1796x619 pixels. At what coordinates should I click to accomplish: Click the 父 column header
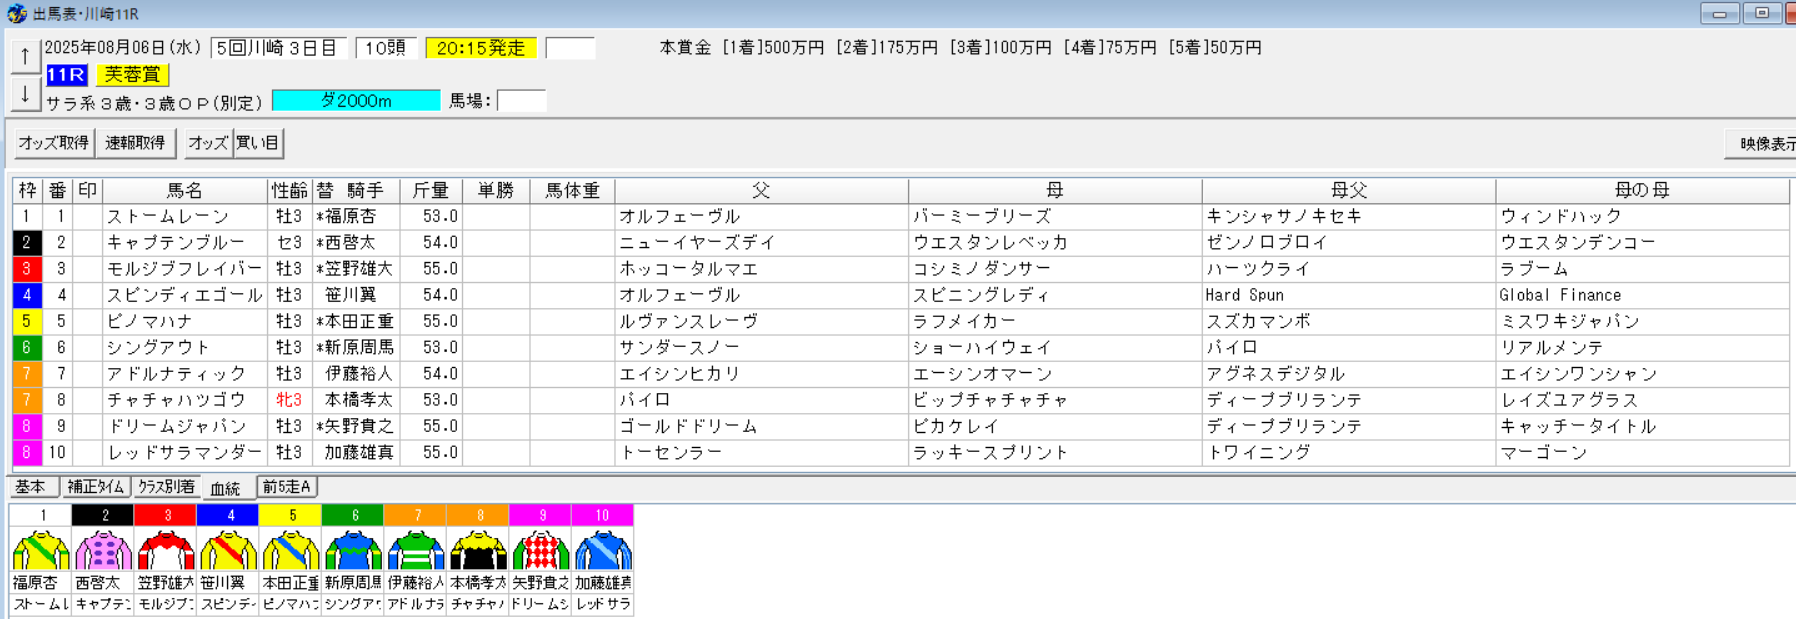pos(761,190)
